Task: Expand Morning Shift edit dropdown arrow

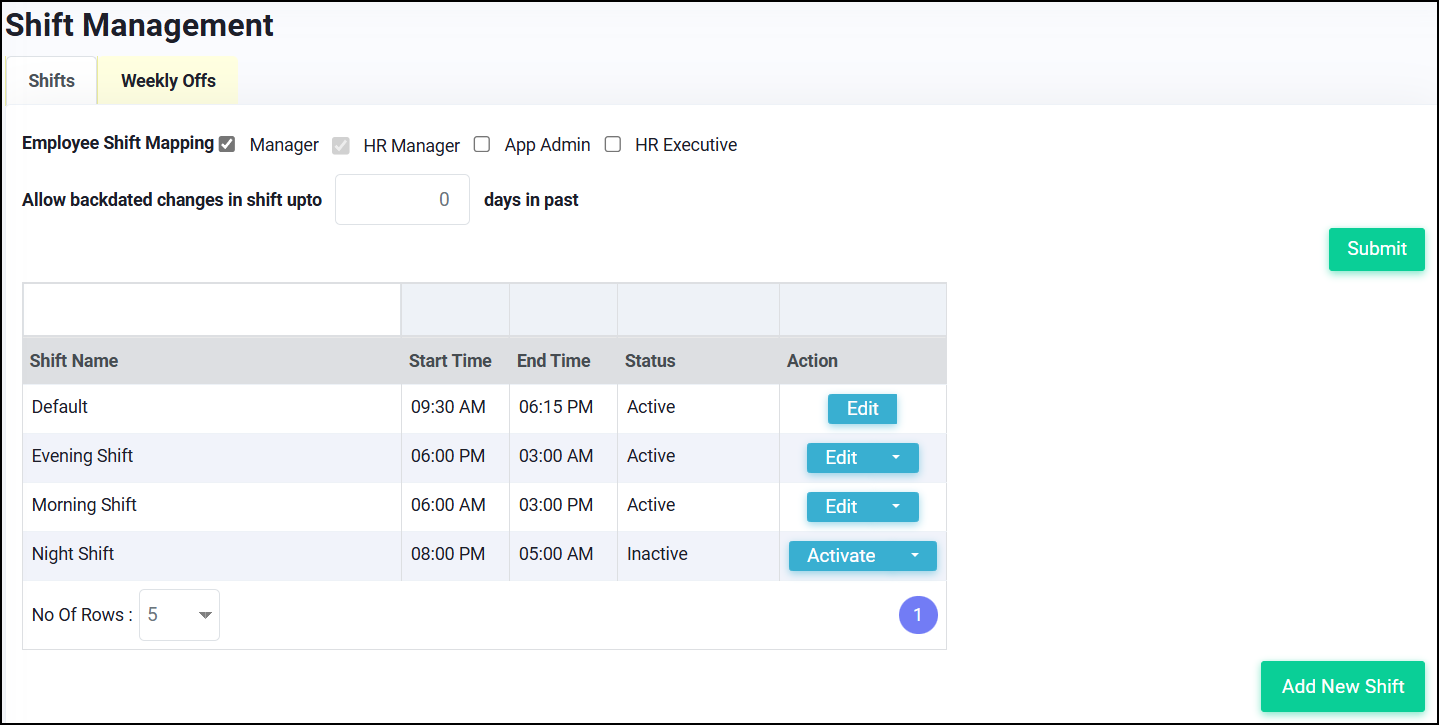Action: click(x=896, y=507)
